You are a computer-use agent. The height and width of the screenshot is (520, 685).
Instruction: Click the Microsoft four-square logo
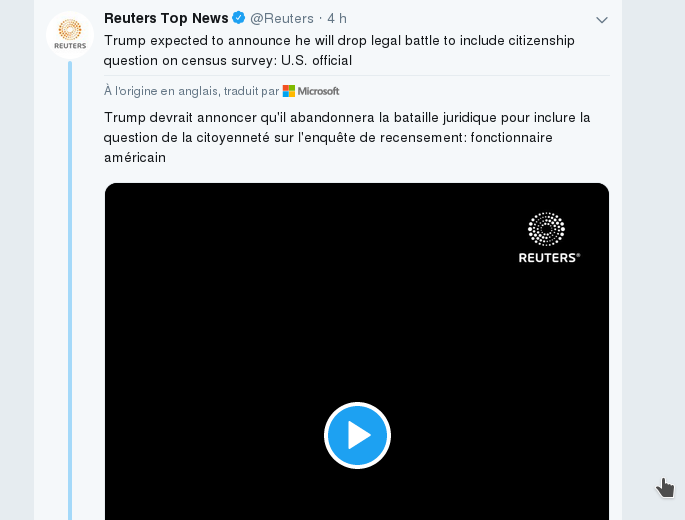[x=289, y=91]
